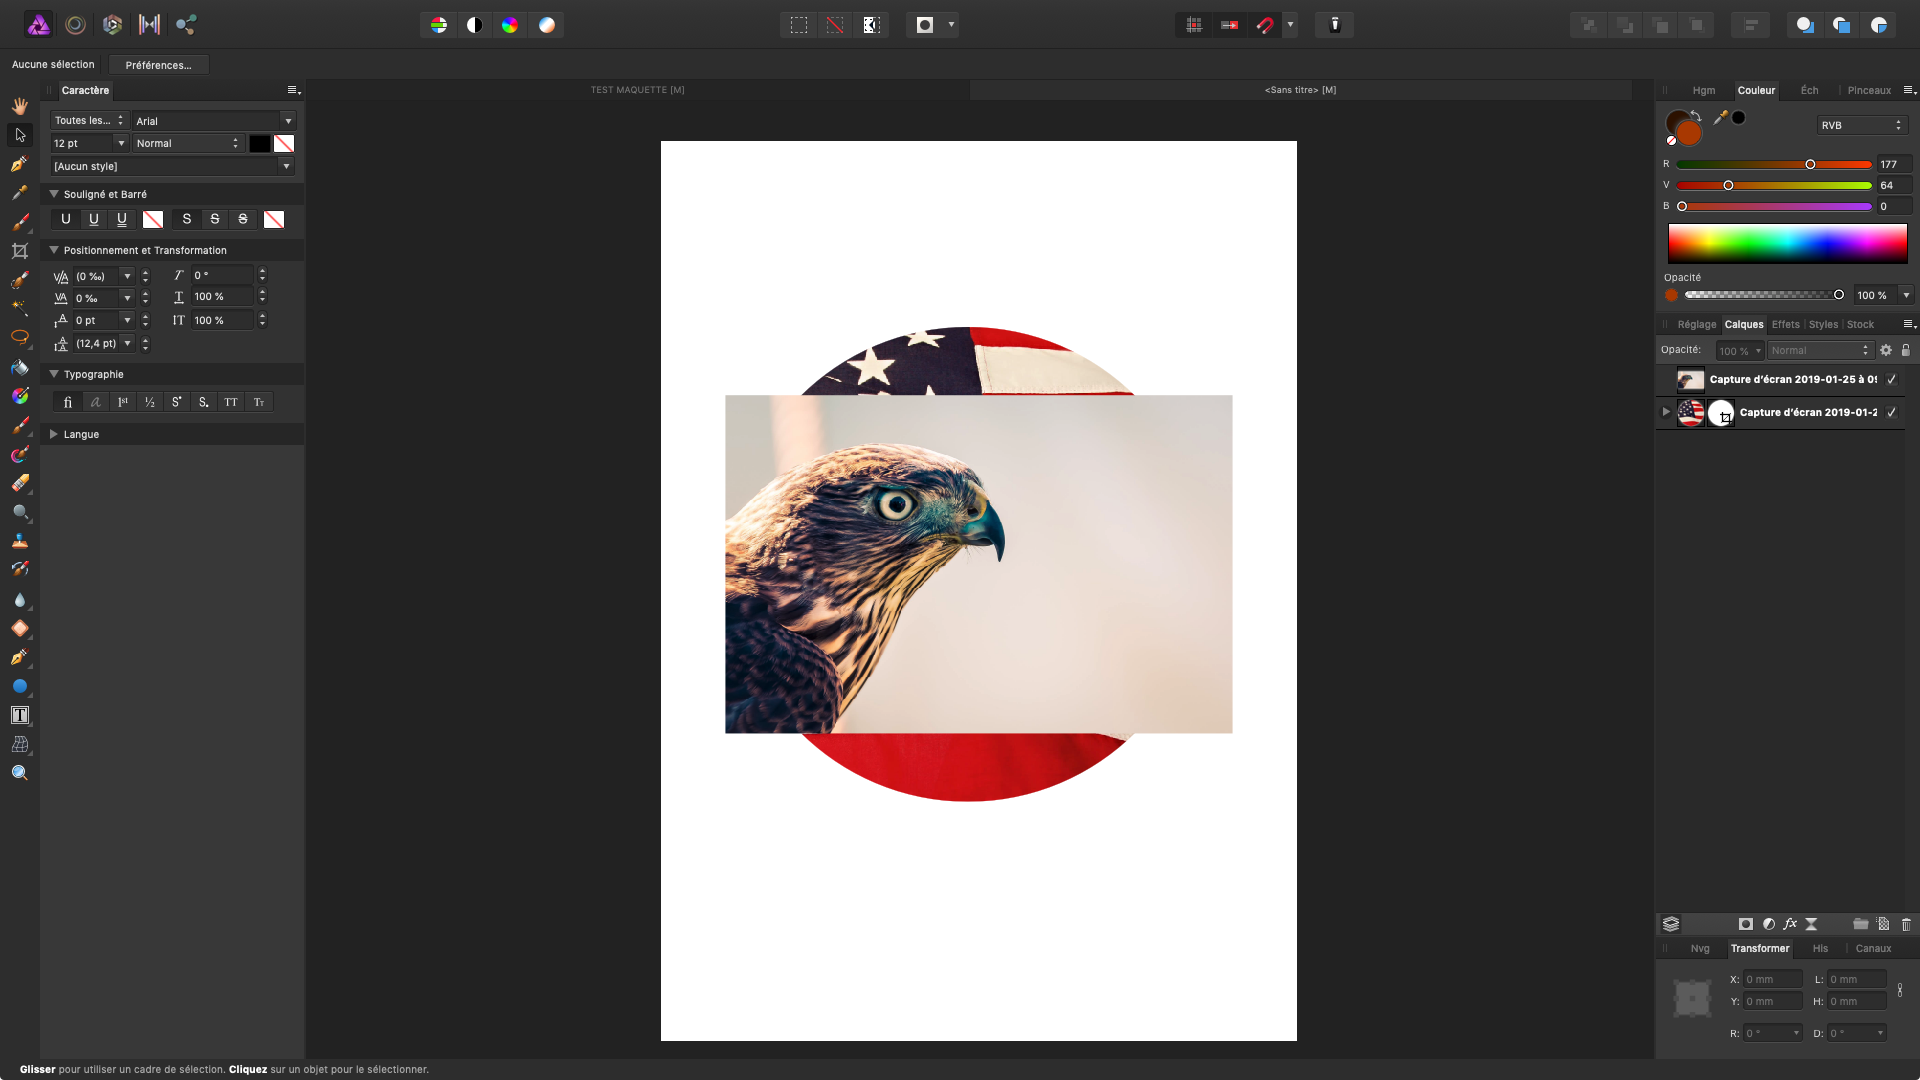Select the Hand view tool
This screenshot has height=1080, width=1920.
[19, 106]
